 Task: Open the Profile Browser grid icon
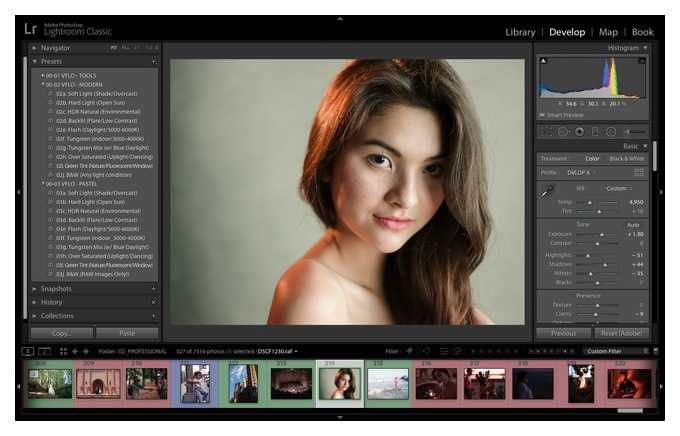tap(639, 172)
